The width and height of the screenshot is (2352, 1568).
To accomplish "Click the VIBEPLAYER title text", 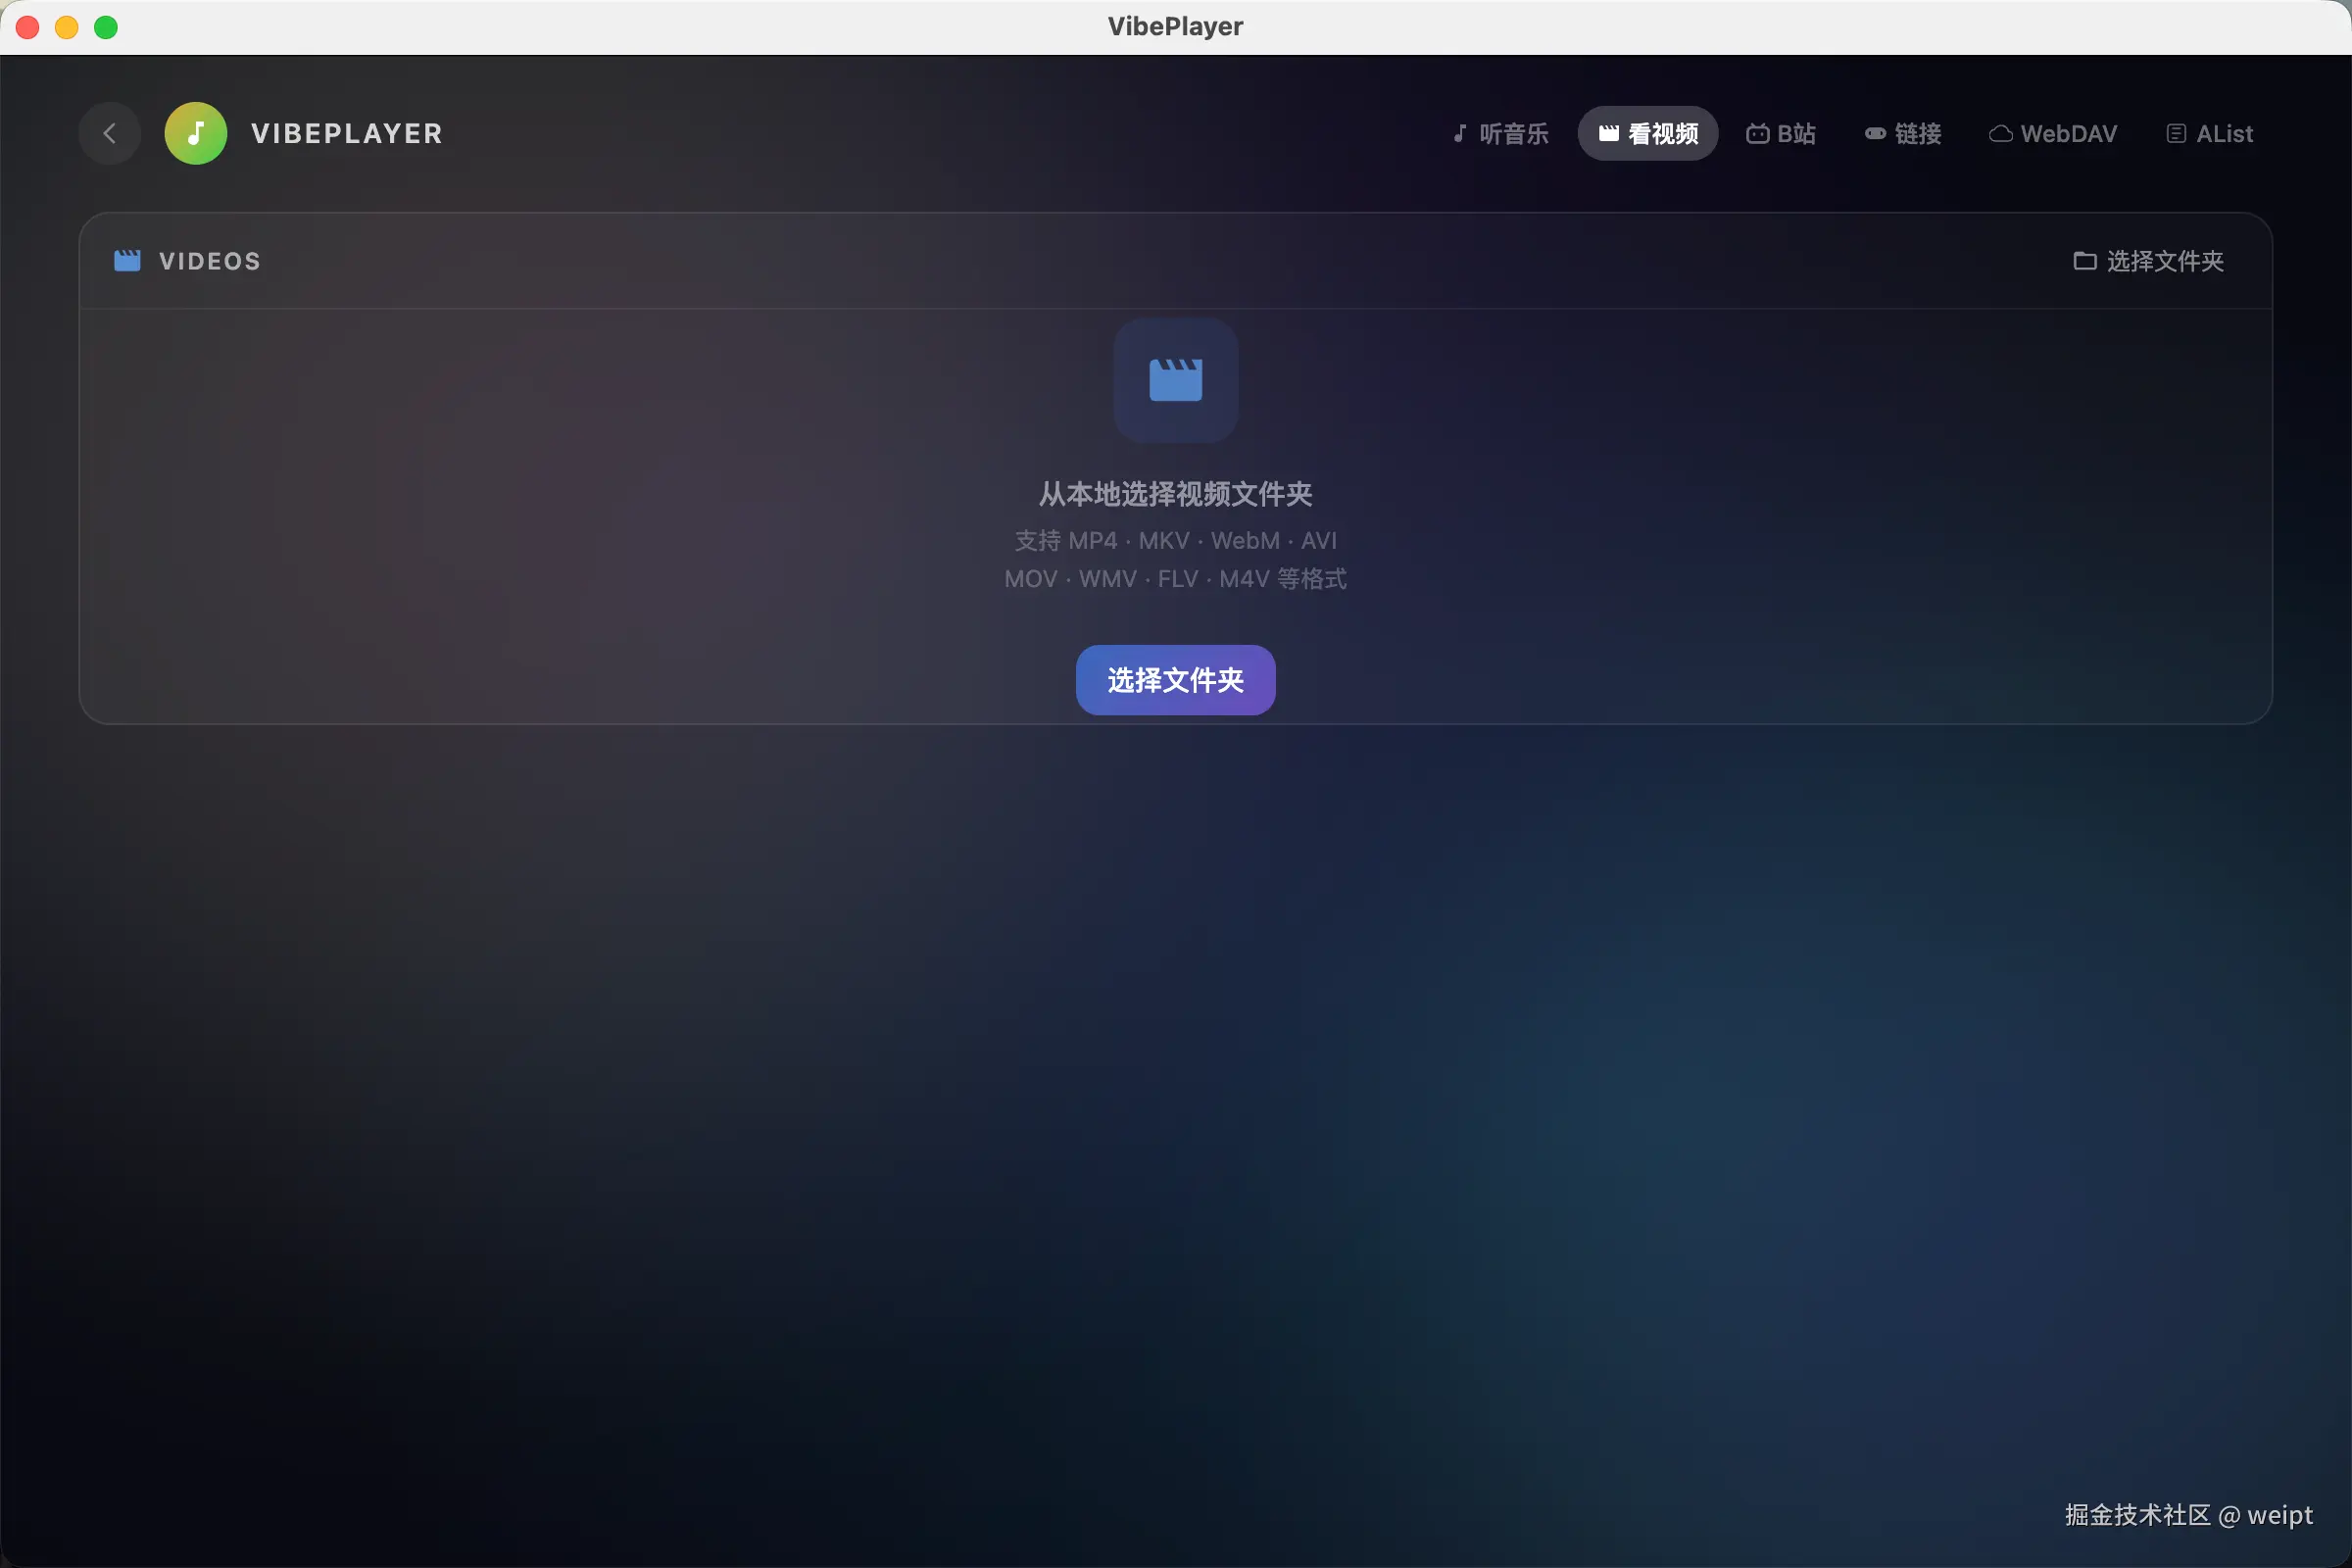I will point(347,133).
